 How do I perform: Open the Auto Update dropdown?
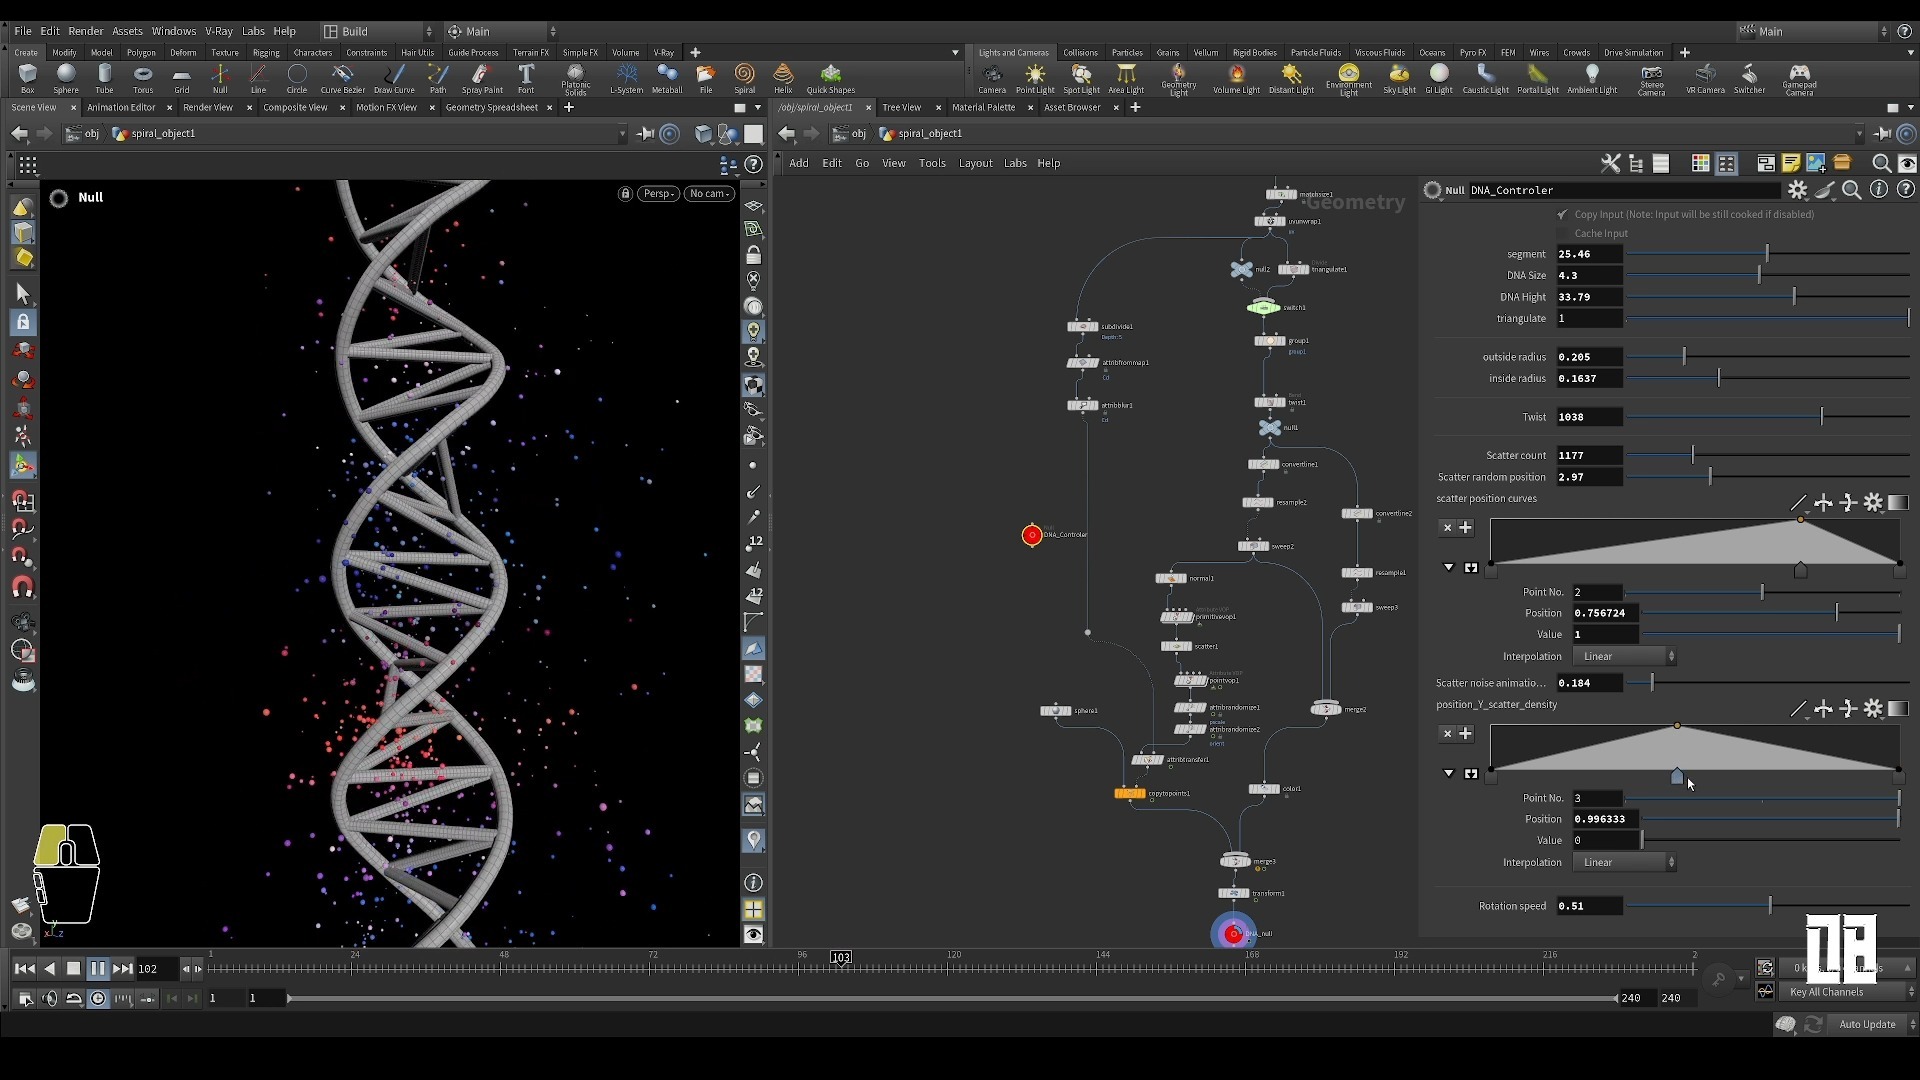pos(1868,1024)
